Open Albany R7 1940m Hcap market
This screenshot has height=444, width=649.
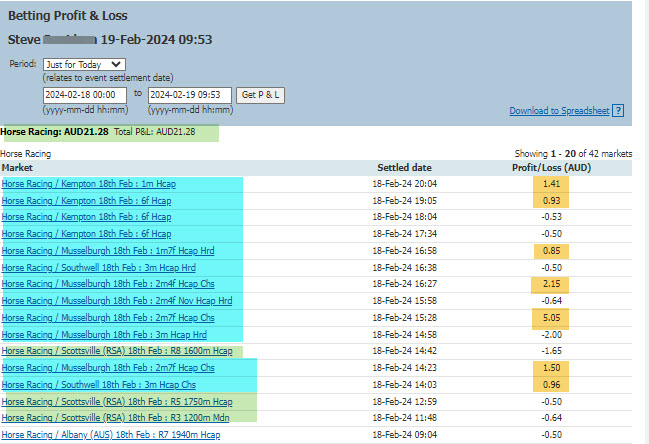[x=110, y=434]
